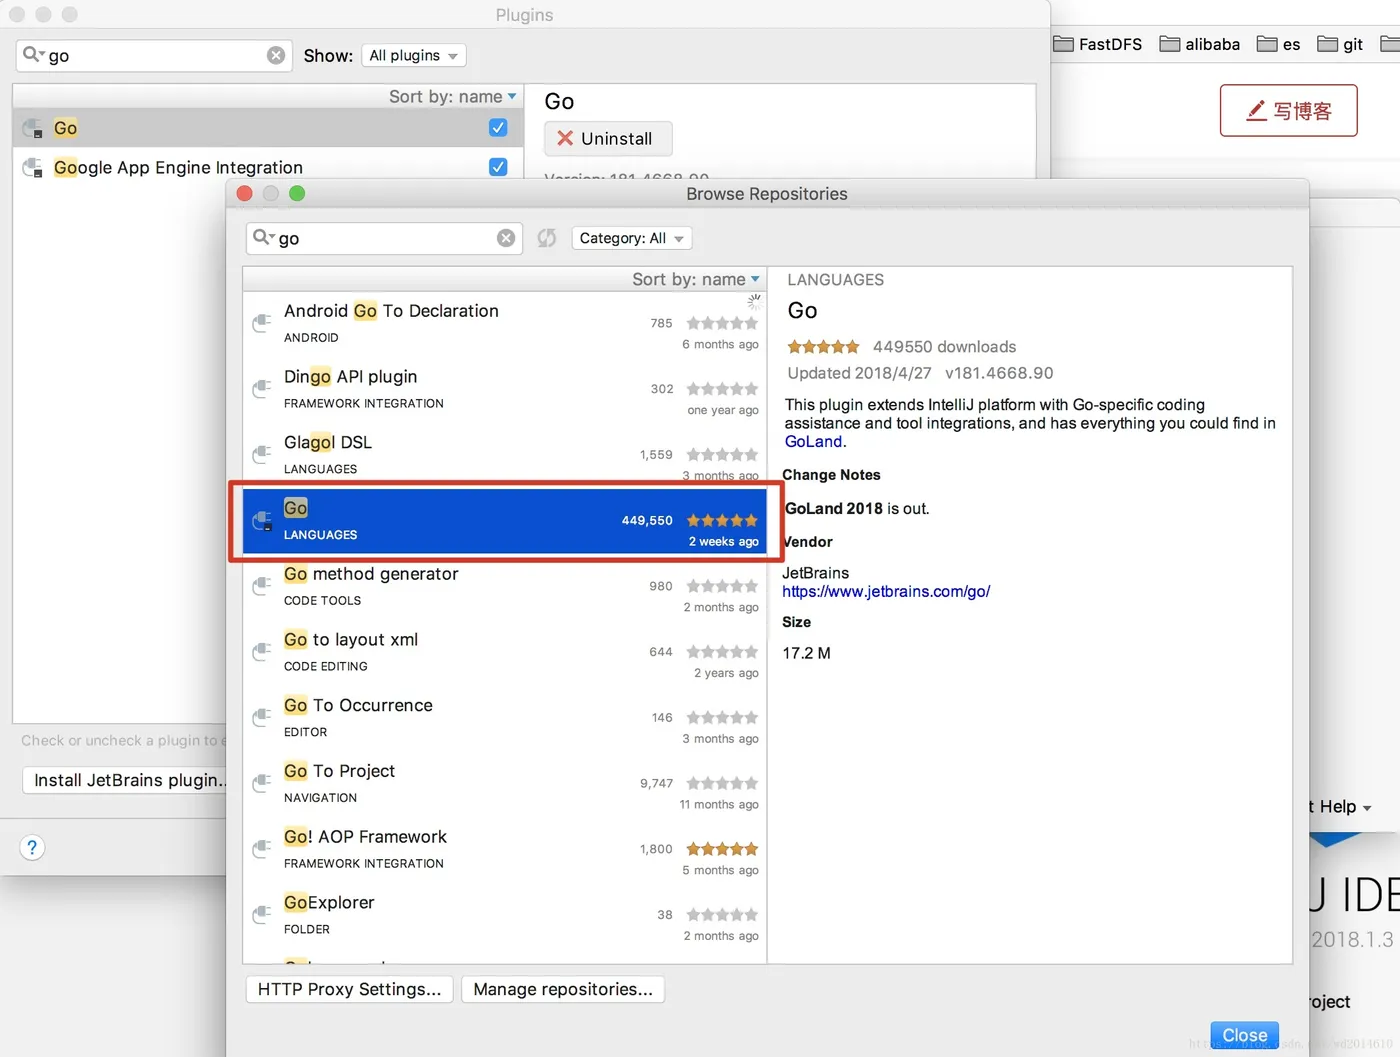
Task: Click the plugin icon beside Go to layout xml
Action: coord(262,652)
